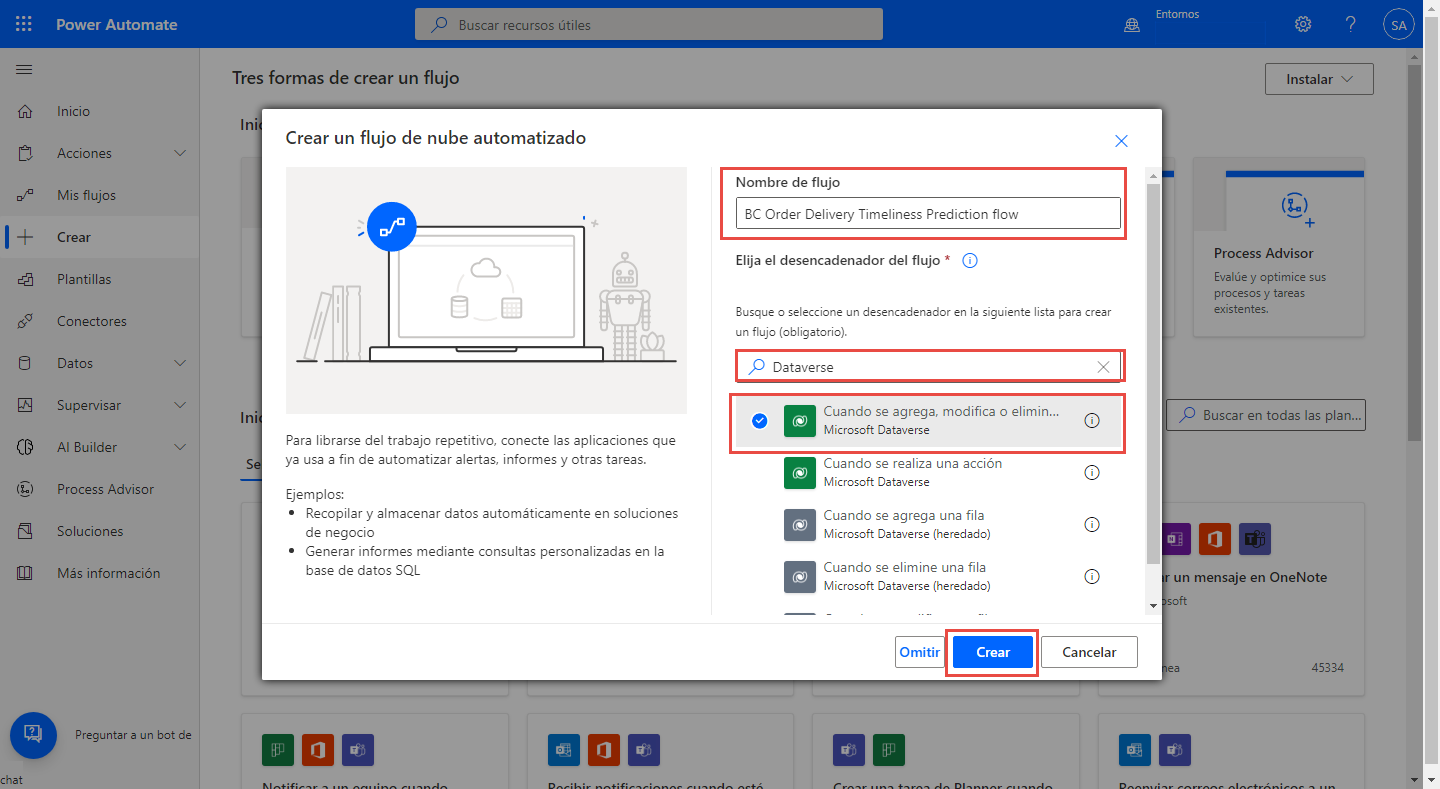The width and height of the screenshot is (1440, 789).
Task: Click the Omitir button
Action: [920, 652]
